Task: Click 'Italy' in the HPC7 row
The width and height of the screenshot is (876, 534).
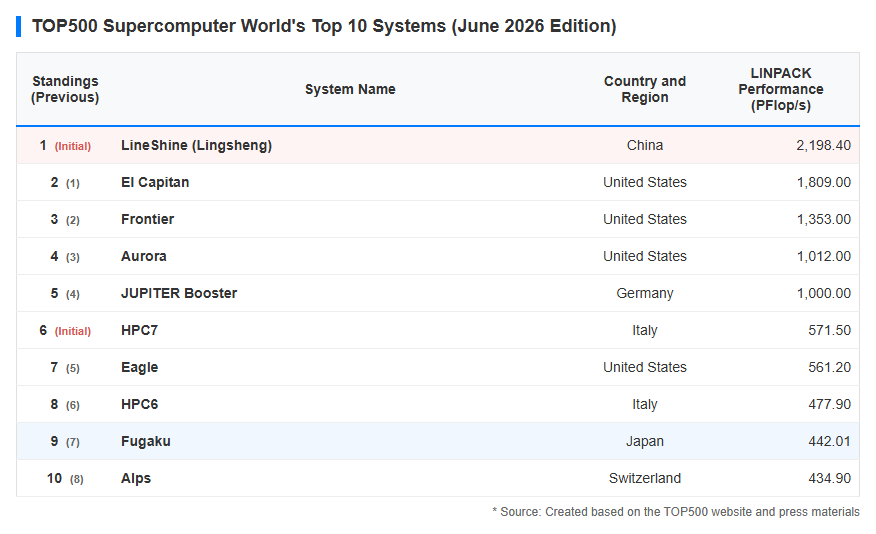Action: pos(645,330)
